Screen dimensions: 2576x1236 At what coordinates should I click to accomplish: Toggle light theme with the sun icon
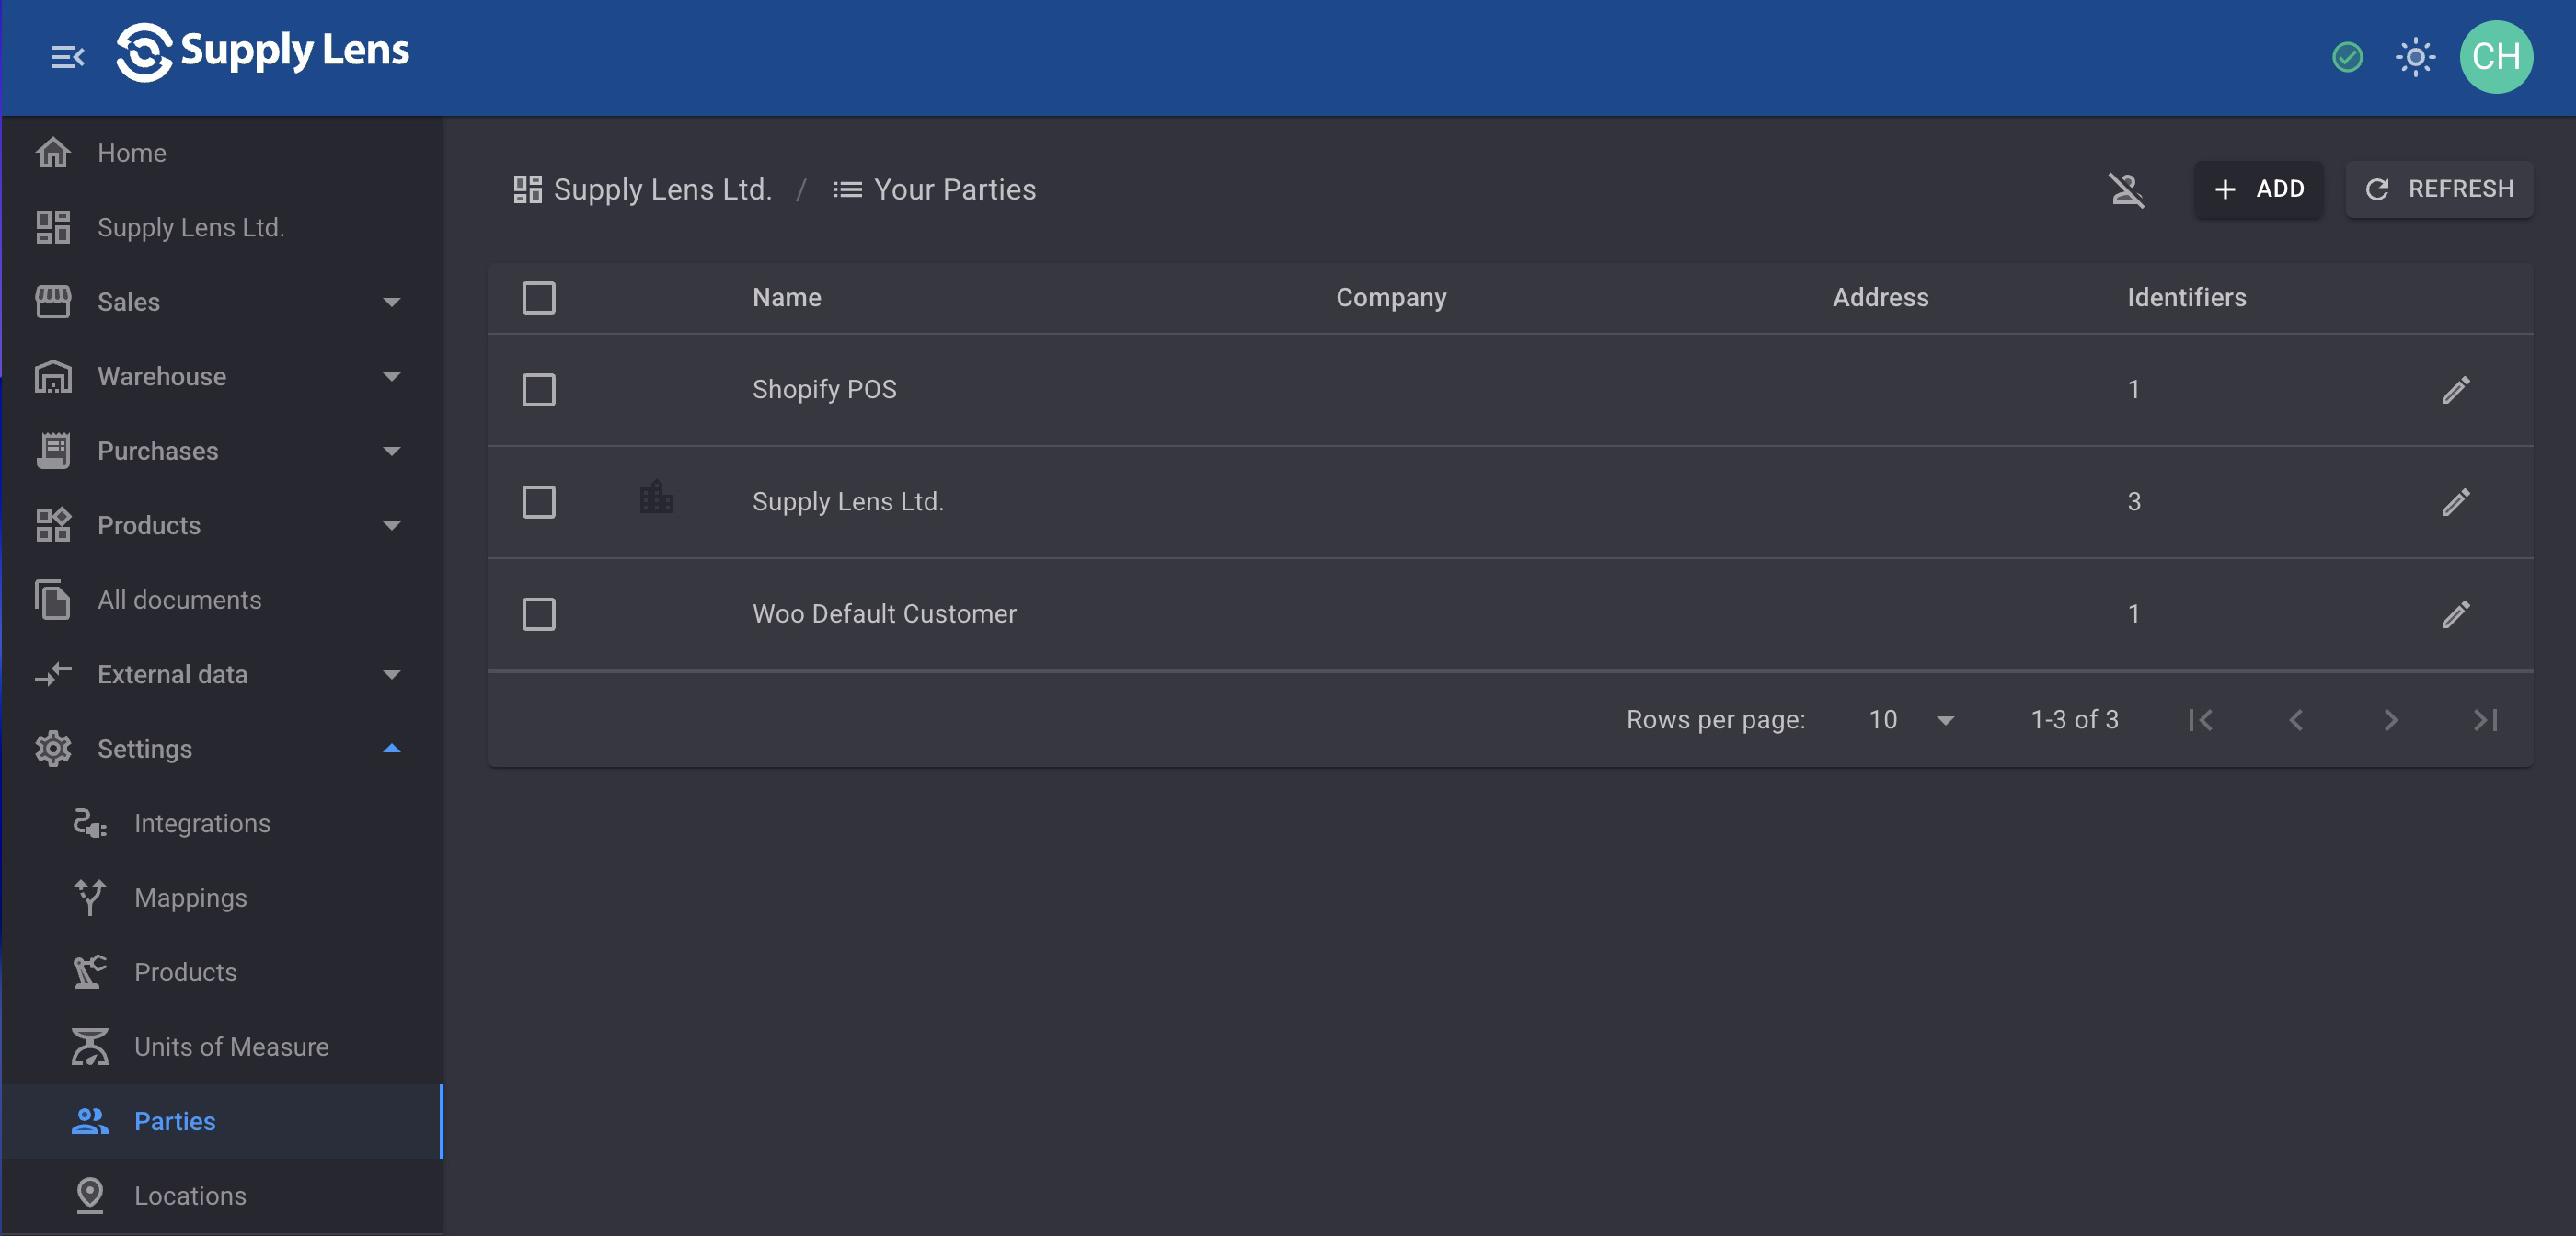tap(2415, 57)
